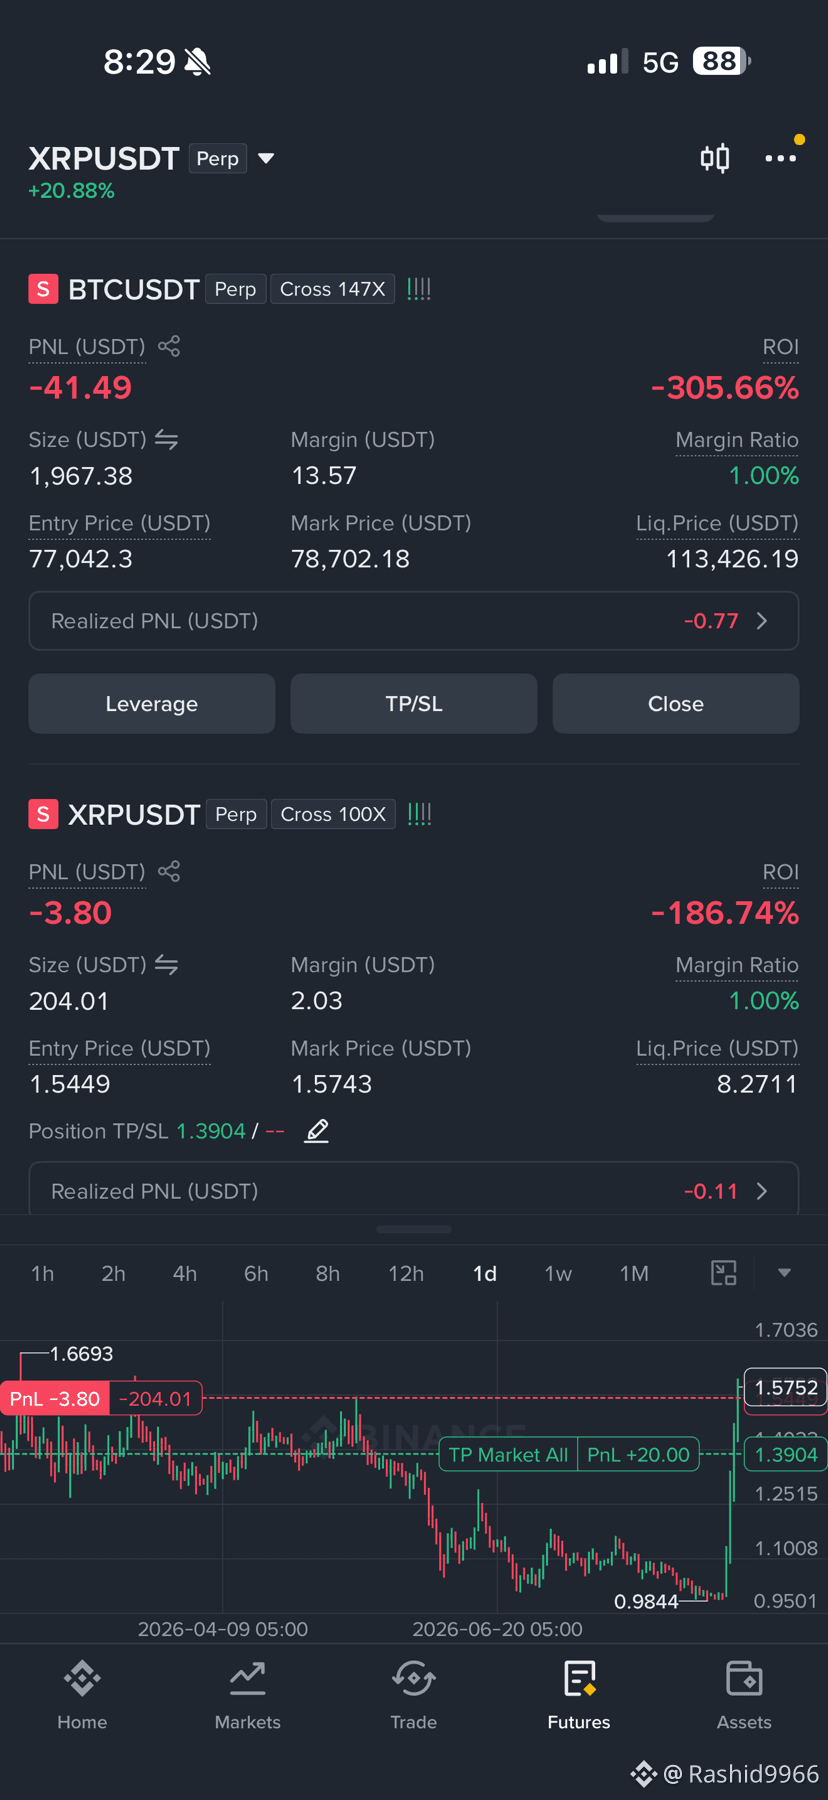Open the Assets wallet icon
Screen dimensions: 828x1800
pos(744,1678)
